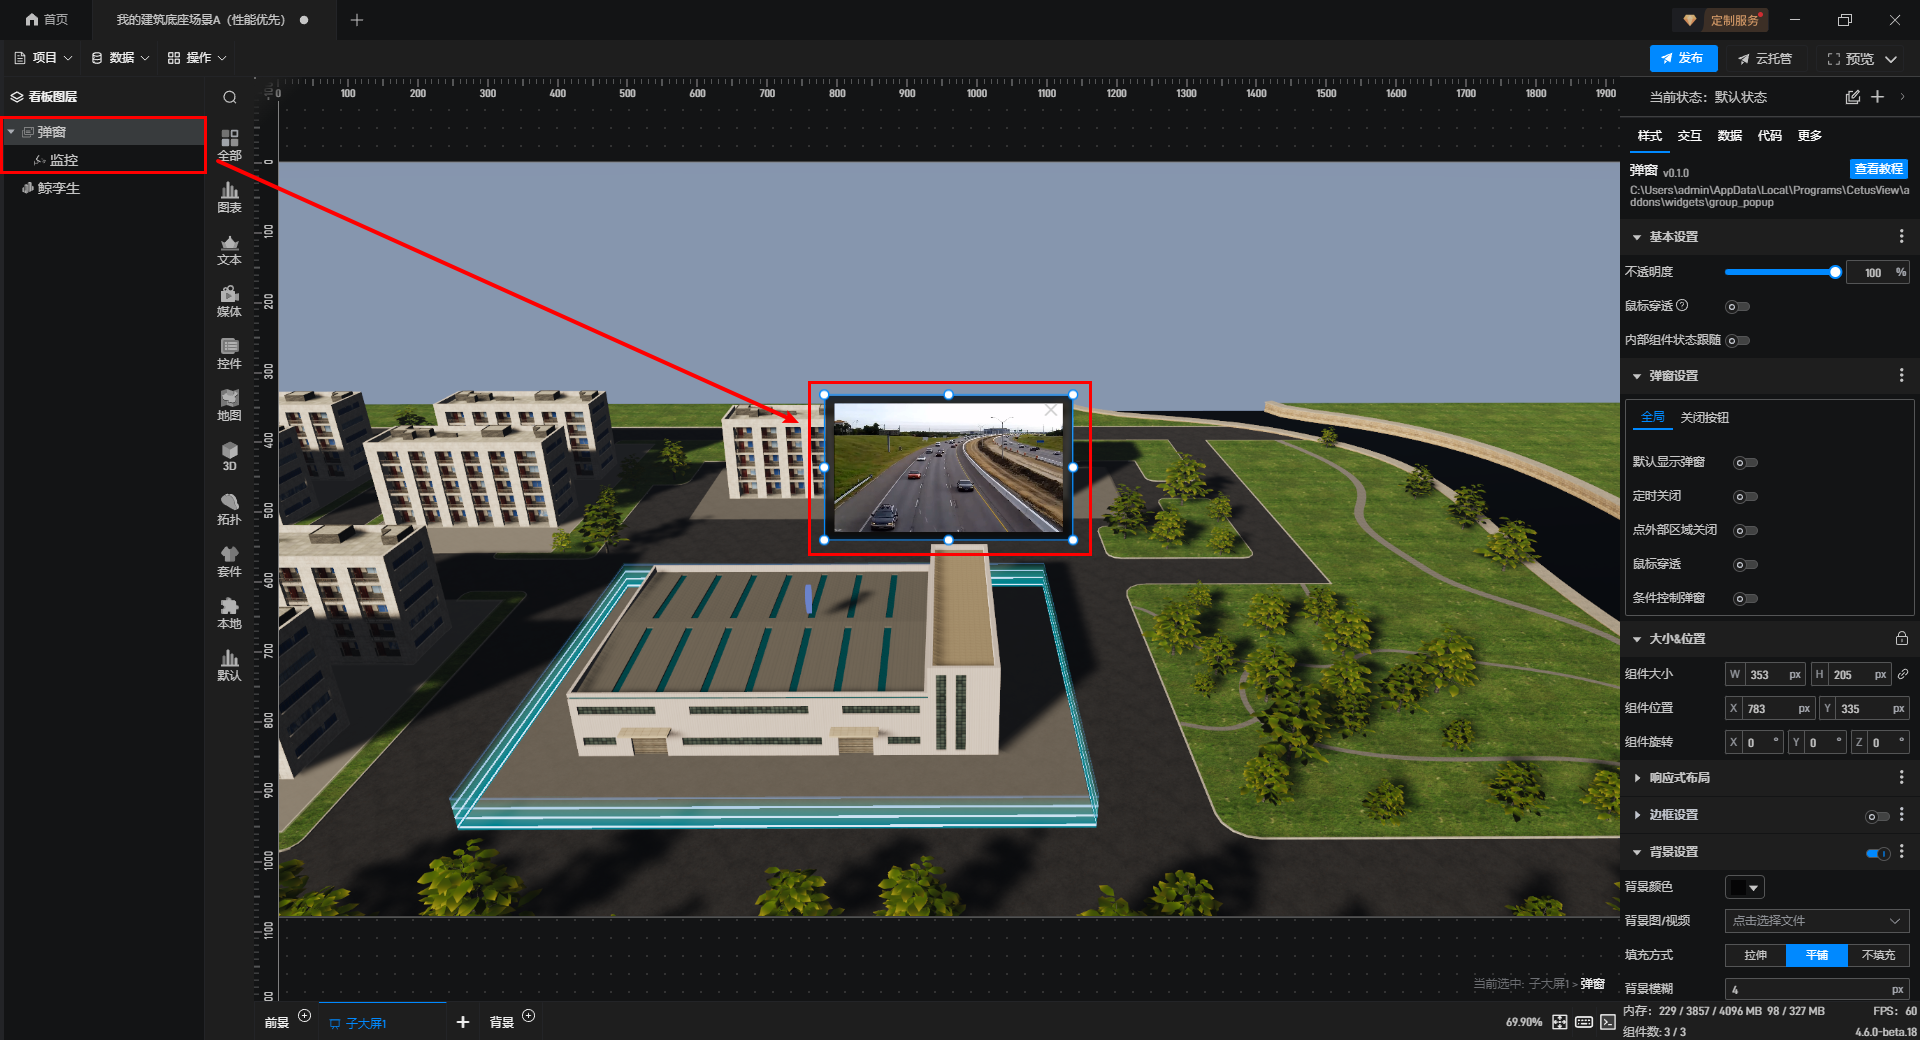
Task: Click the search icon in layer panel
Action: coord(230,97)
